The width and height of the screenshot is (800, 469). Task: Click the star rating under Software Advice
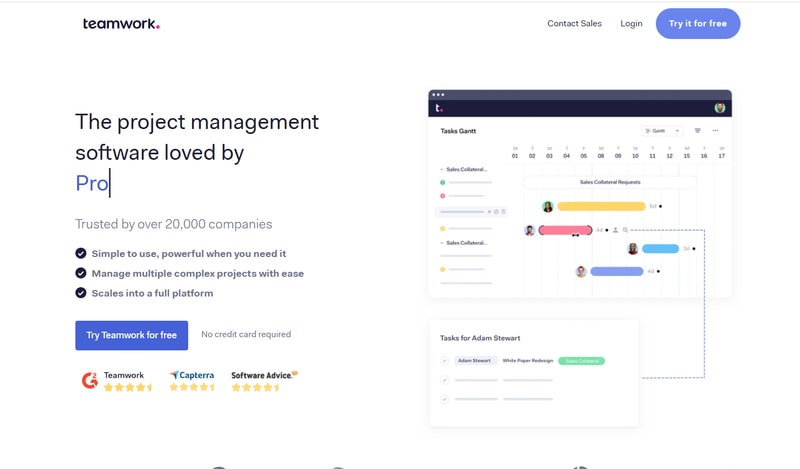(256, 387)
